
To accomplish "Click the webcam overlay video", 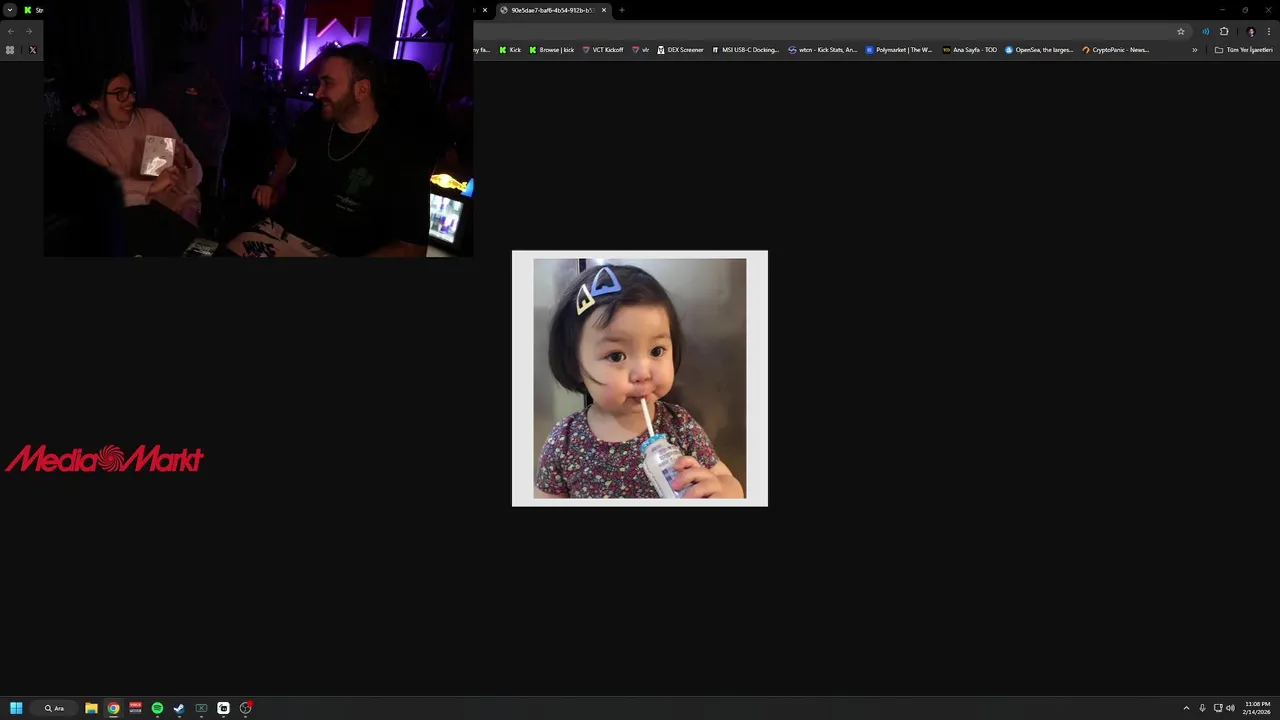I will click(x=258, y=128).
